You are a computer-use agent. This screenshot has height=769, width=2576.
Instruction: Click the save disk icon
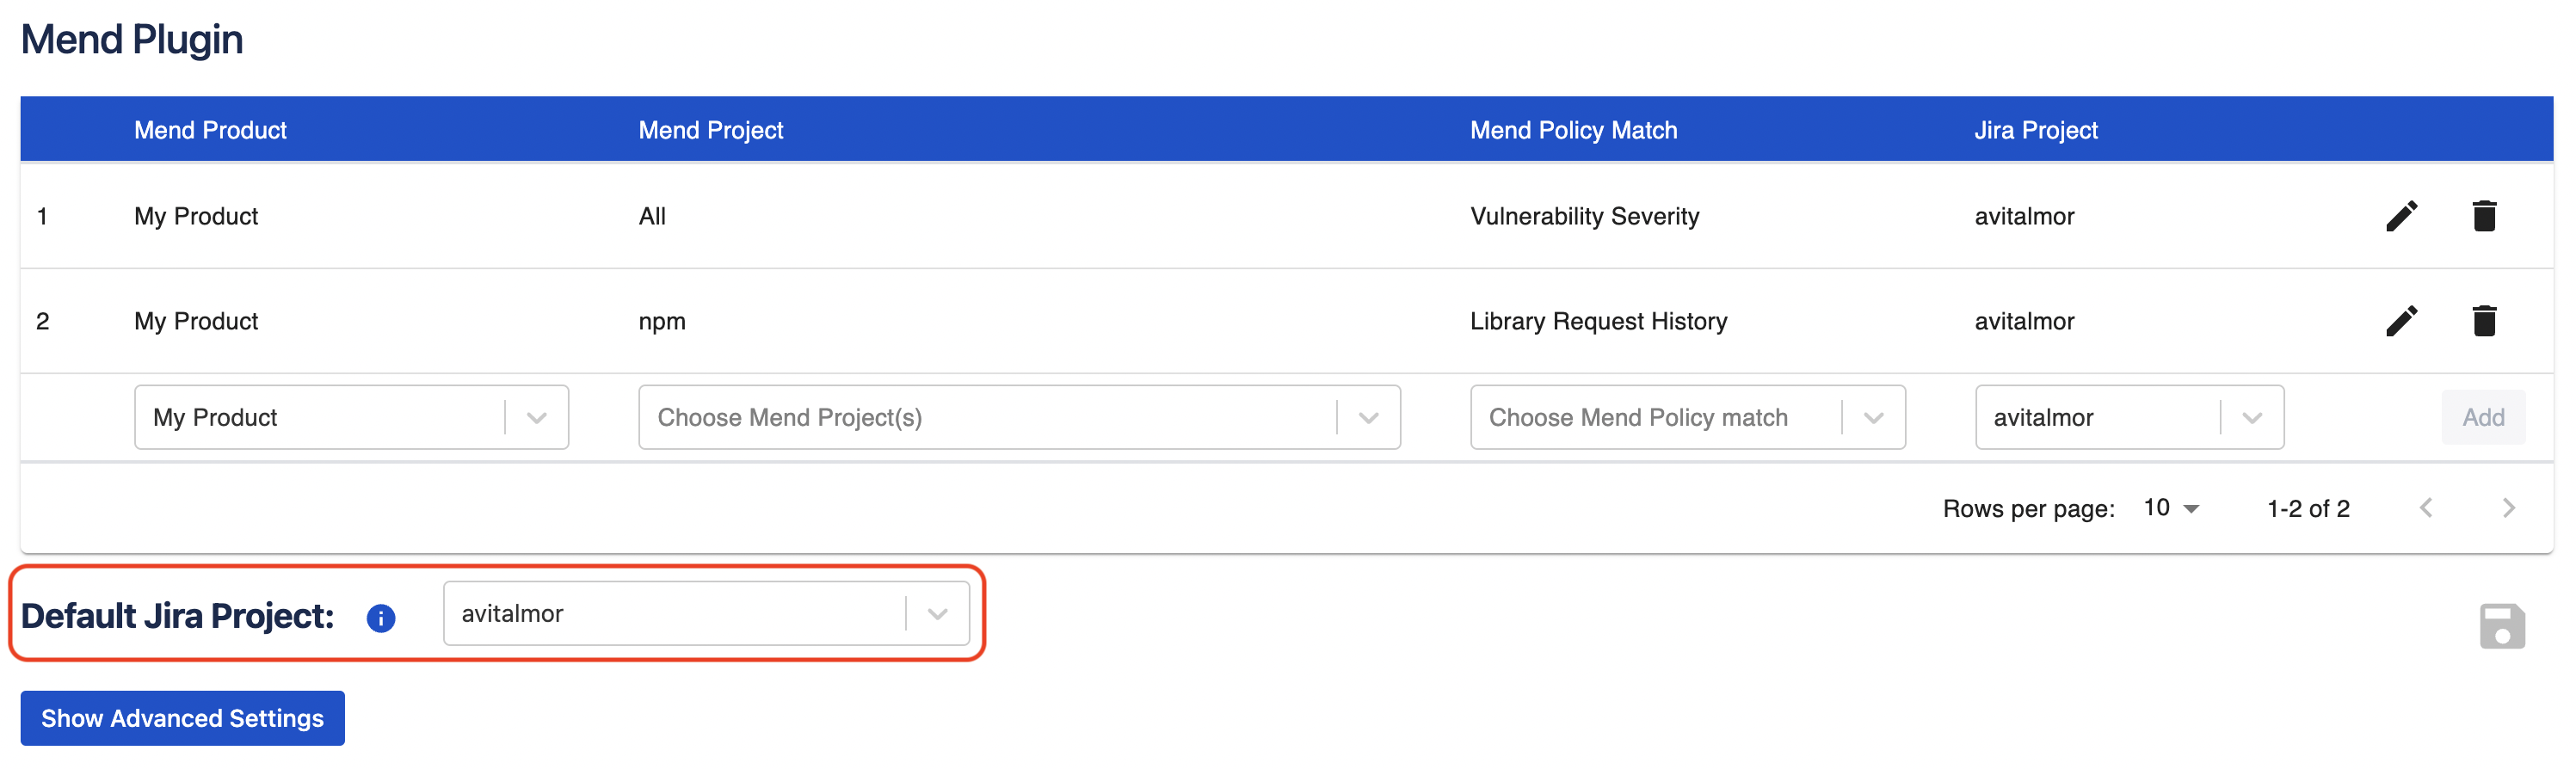click(x=2501, y=627)
